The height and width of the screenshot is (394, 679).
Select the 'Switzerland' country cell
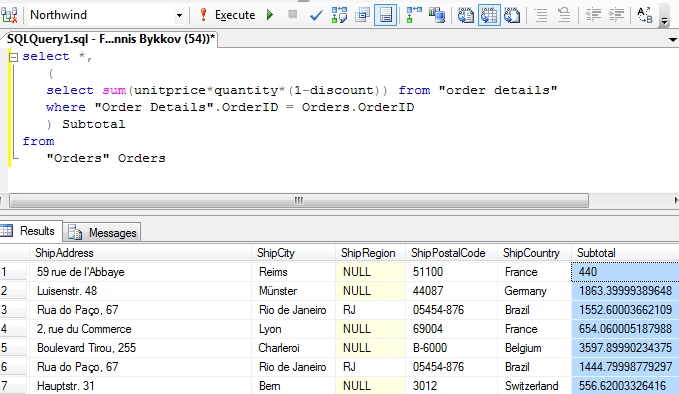[534, 386]
